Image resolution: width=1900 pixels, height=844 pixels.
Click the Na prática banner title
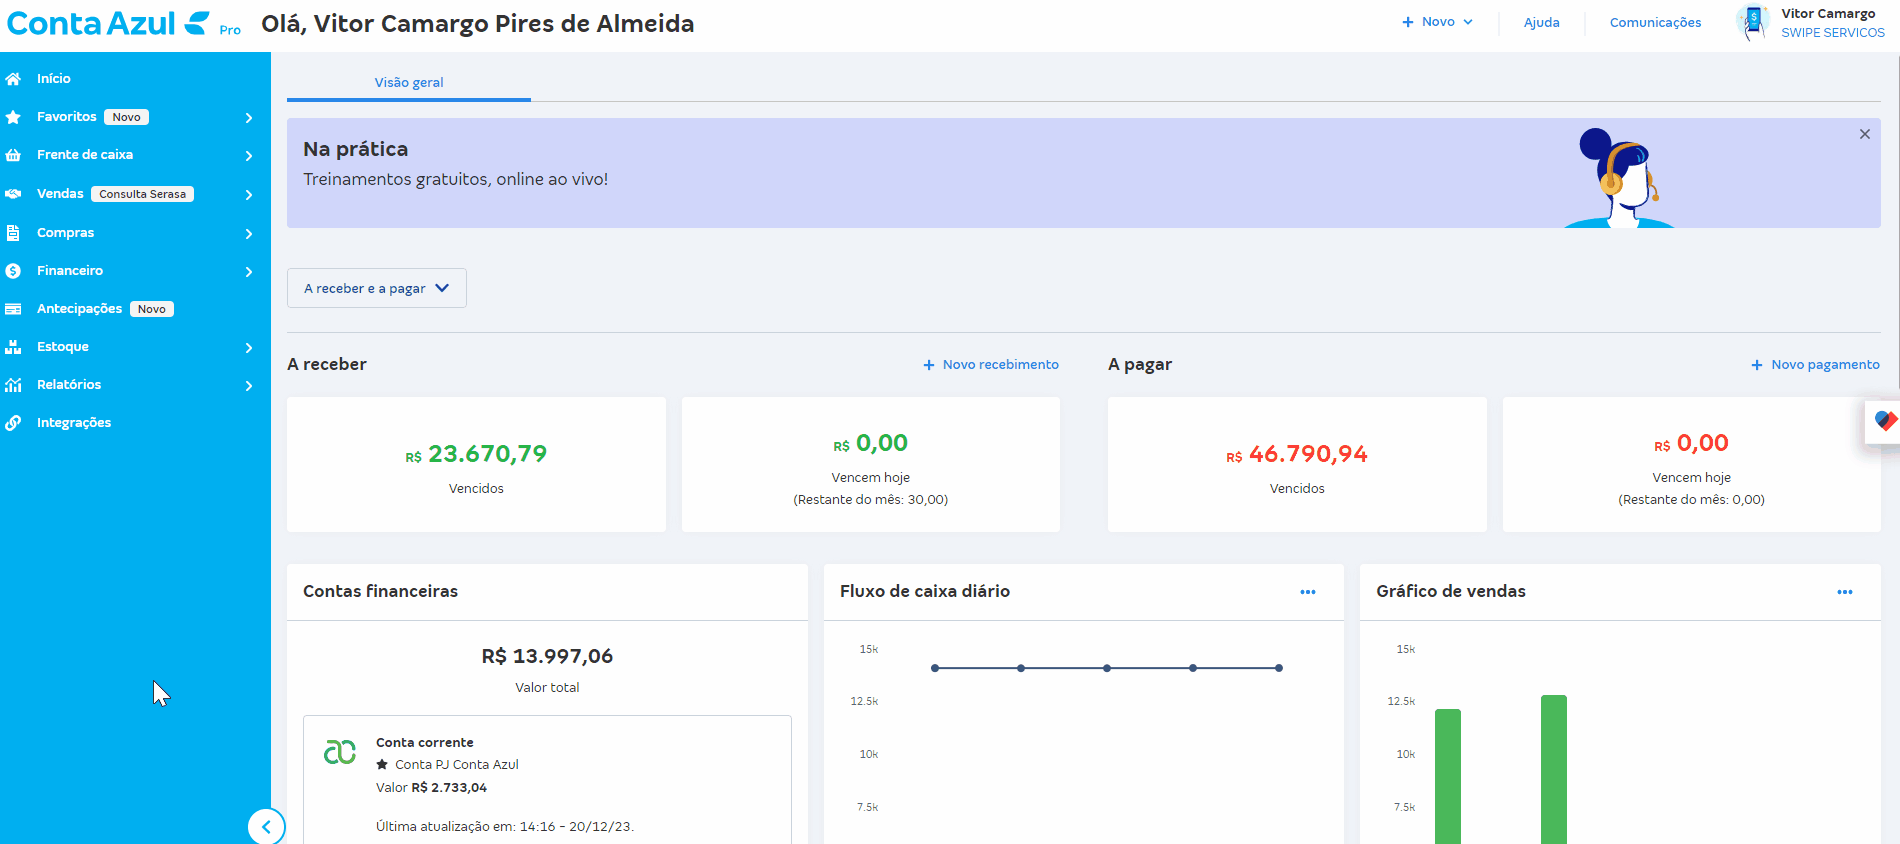(x=356, y=149)
